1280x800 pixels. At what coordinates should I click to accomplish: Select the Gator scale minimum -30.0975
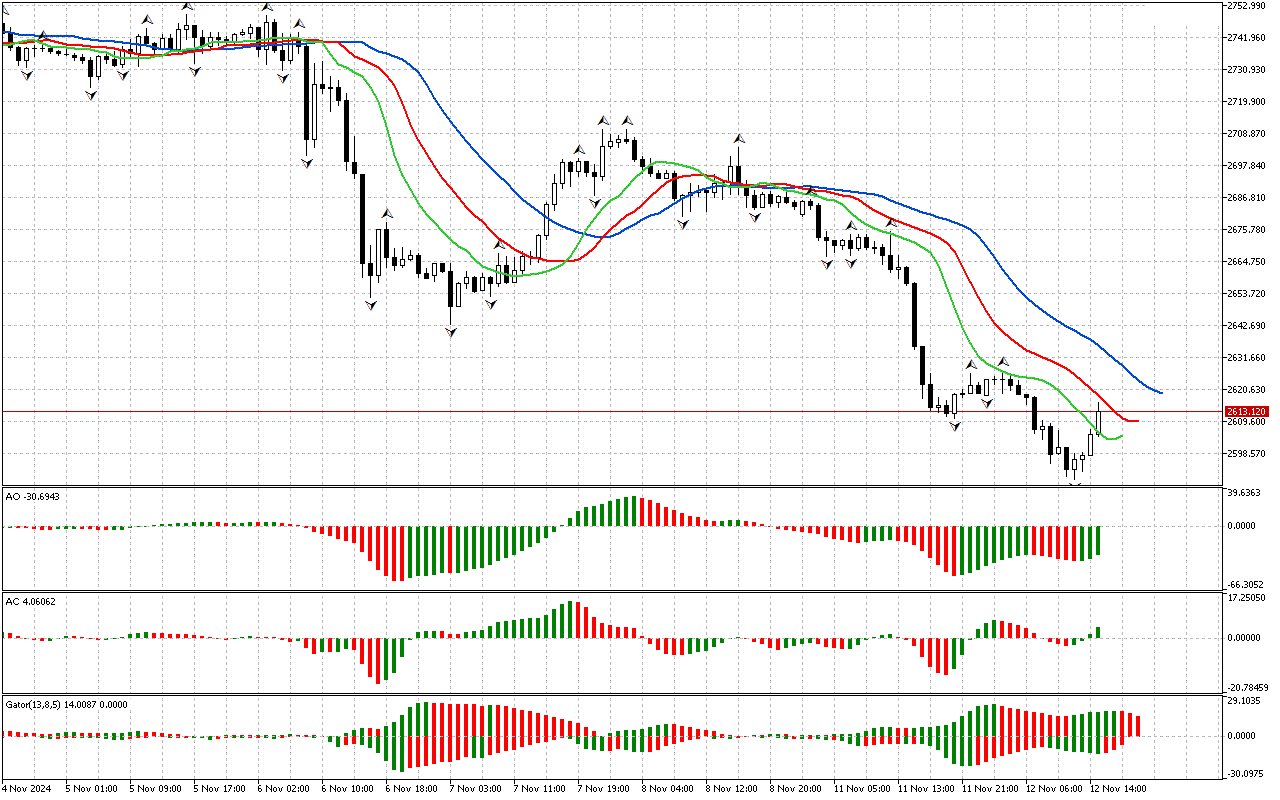(x=1246, y=773)
